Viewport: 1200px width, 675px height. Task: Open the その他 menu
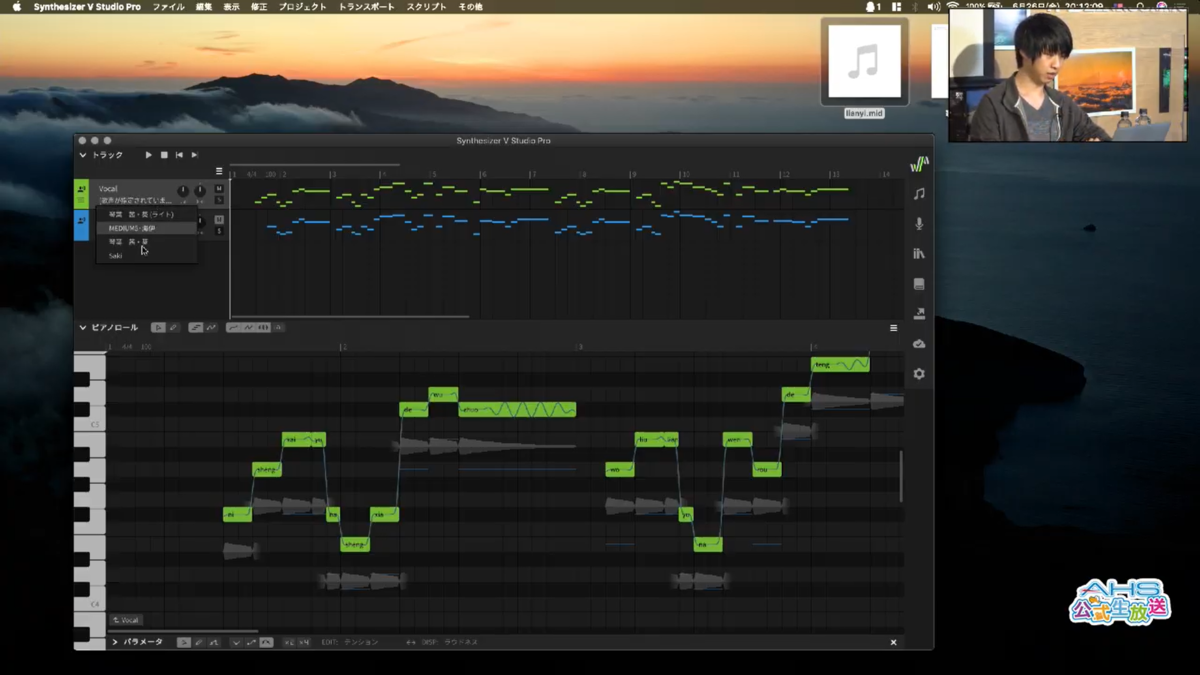[470, 7]
